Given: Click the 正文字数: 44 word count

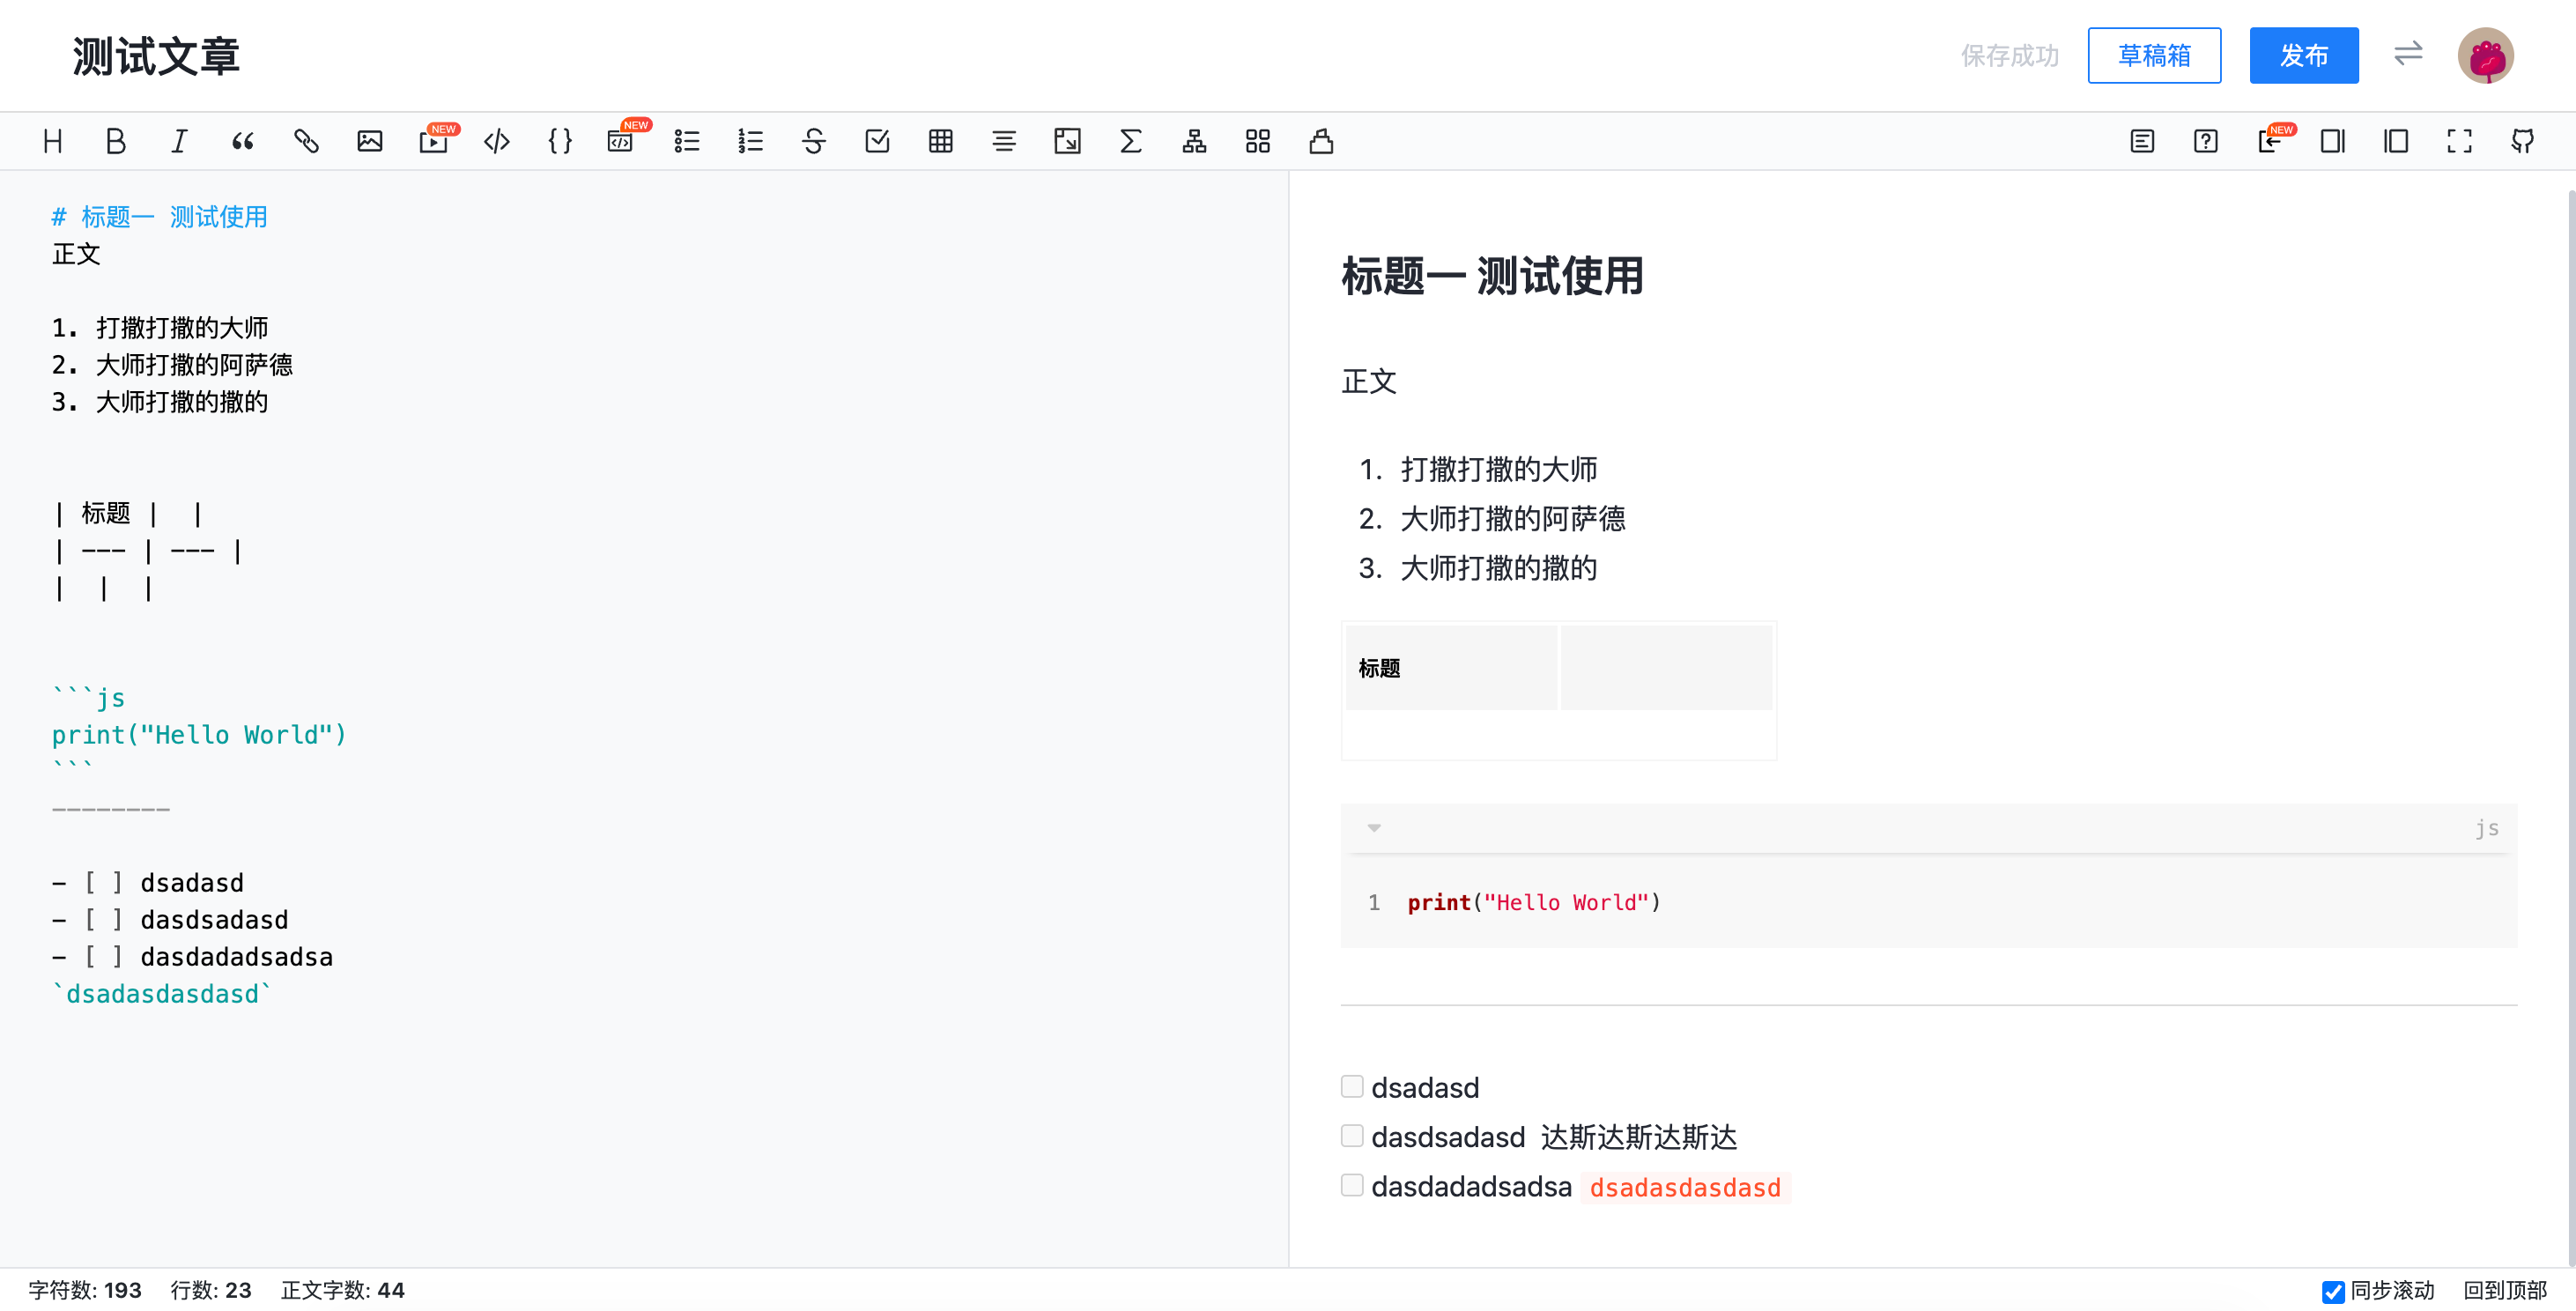Looking at the screenshot, I should point(343,1290).
